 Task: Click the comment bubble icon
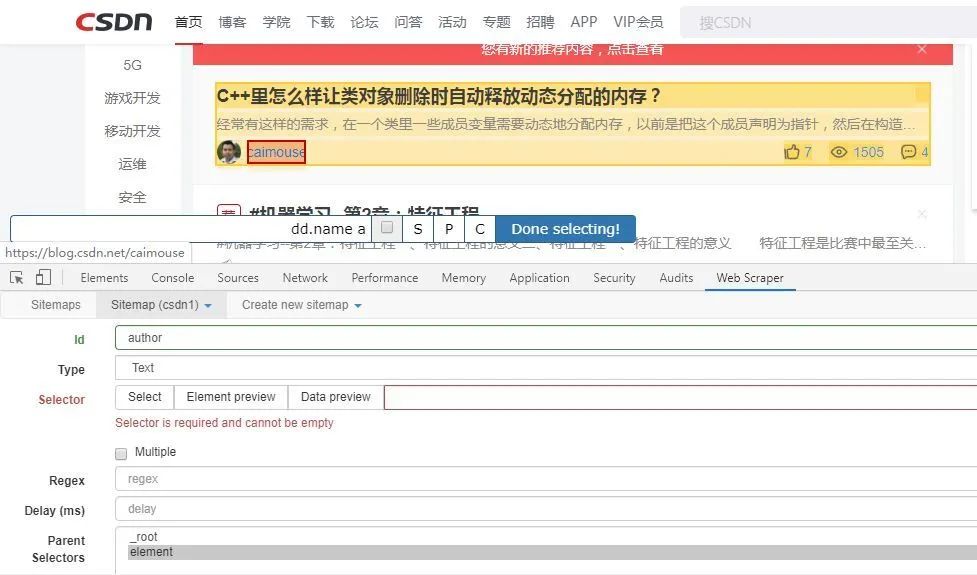pyautogui.click(x=908, y=152)
